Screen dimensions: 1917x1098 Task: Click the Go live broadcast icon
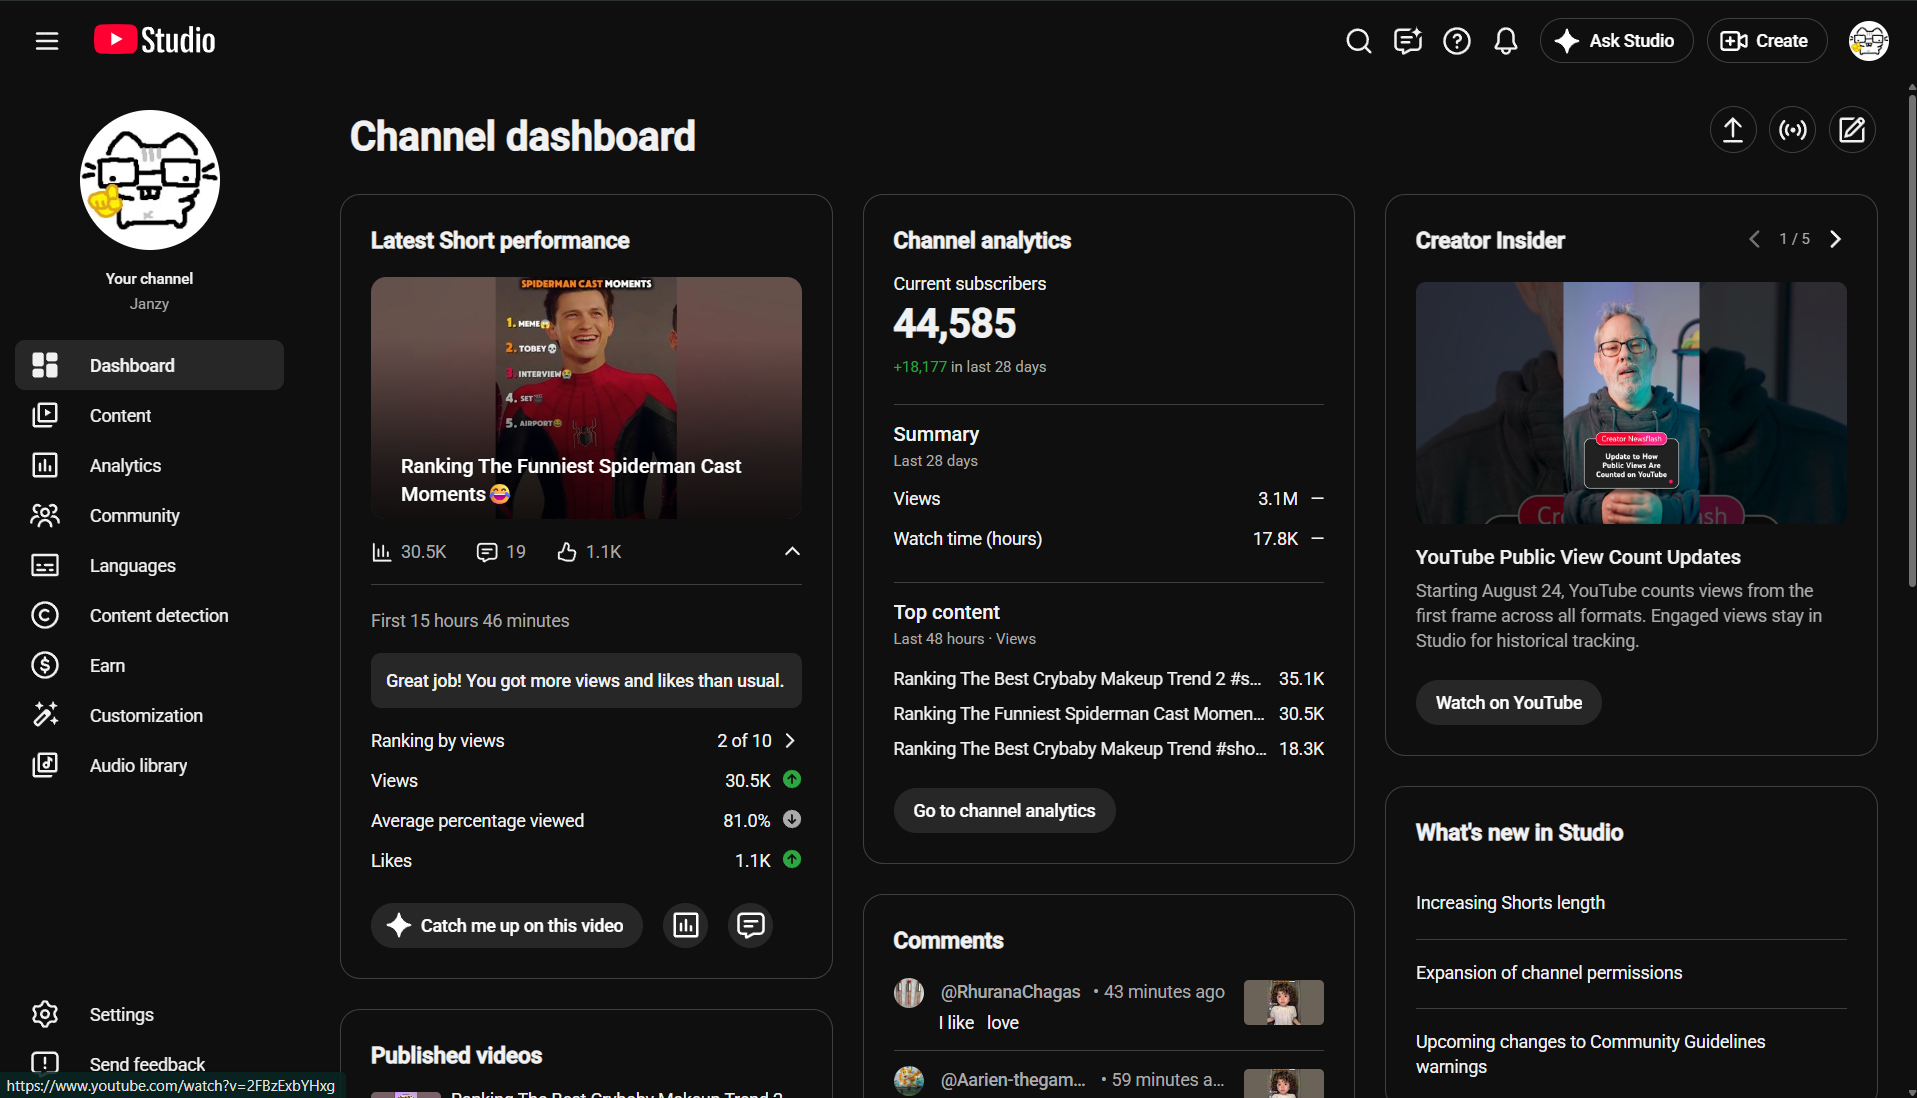(x=1793, y=130)
